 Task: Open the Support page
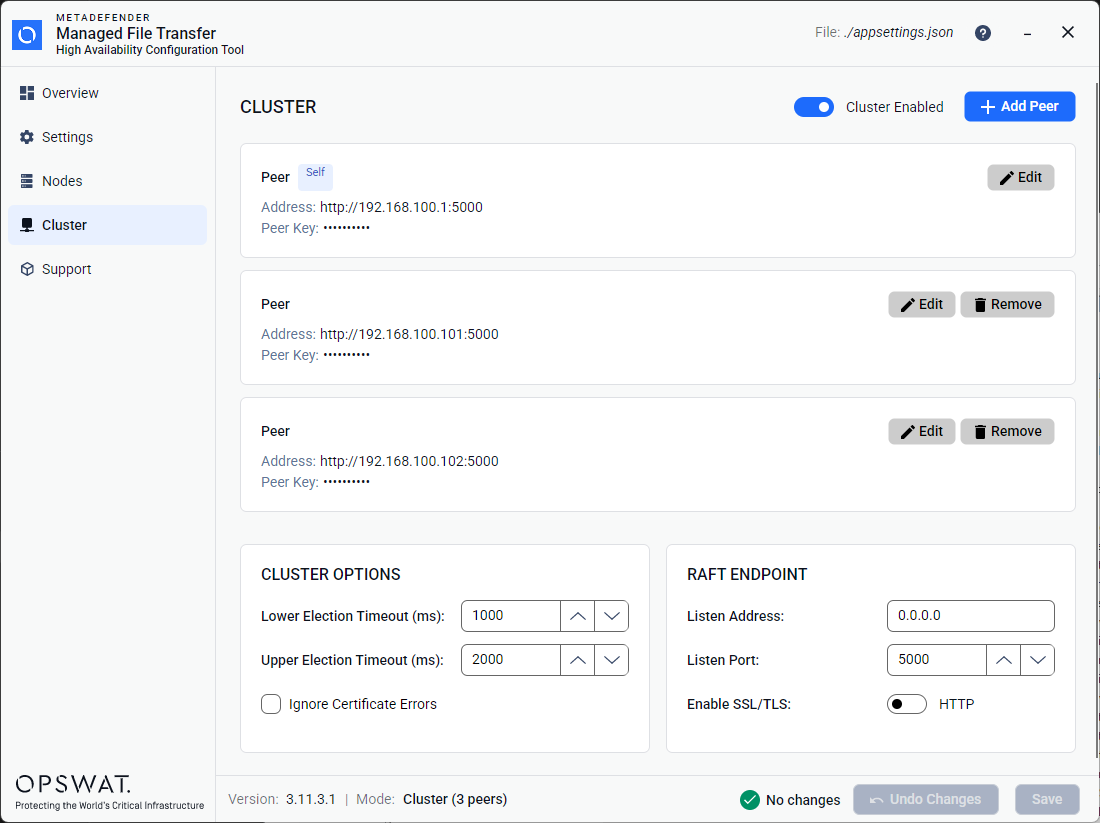[x=107, y=269]
